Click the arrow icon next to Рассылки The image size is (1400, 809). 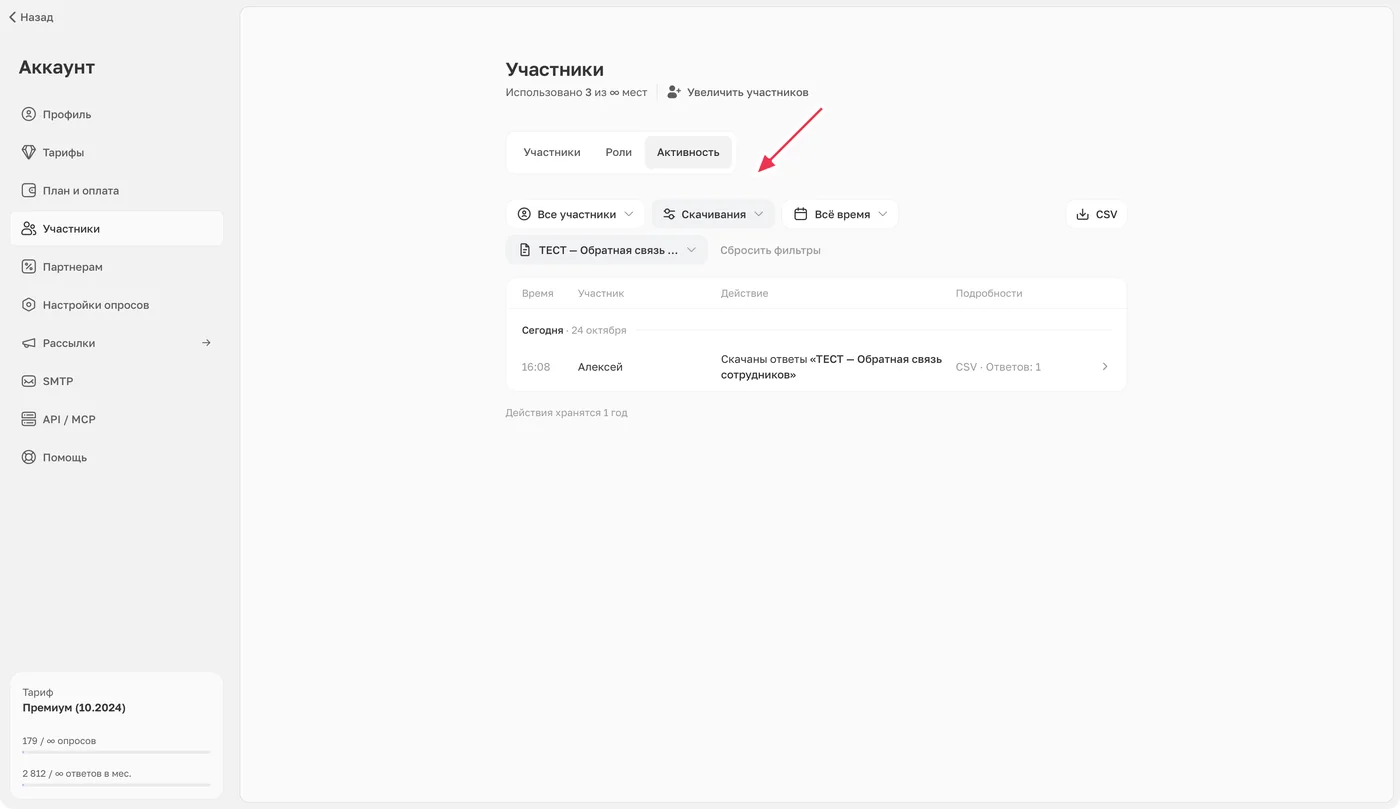[x=206, y=343]
